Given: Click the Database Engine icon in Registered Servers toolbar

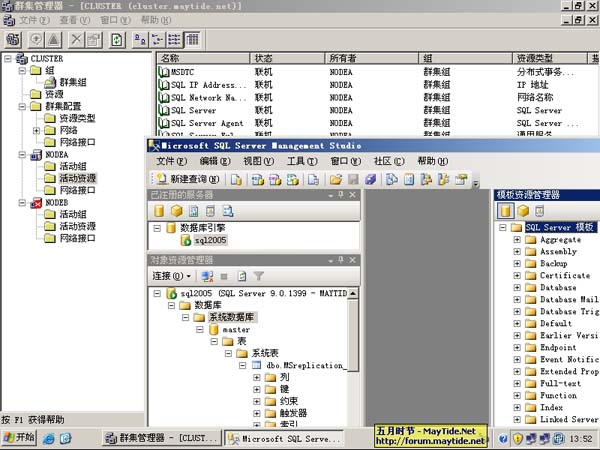Looking at the screenshot, I should (159, 212).
